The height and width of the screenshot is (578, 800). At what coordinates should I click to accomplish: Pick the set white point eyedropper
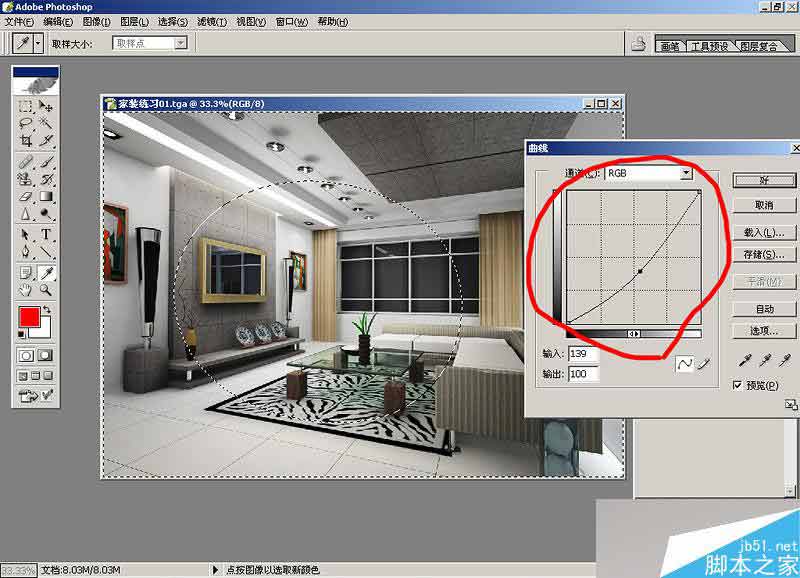pyautogui.click(x=785, y=361)
